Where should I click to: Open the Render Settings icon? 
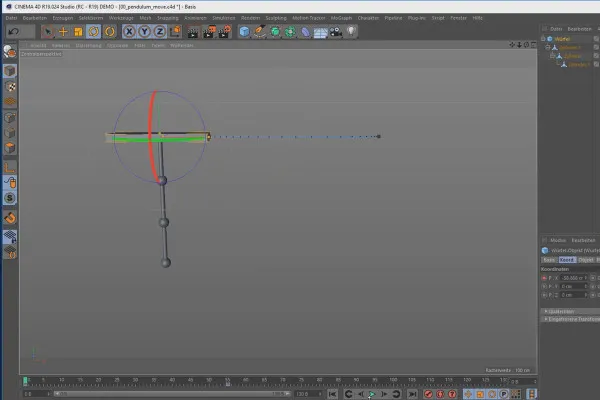tap(225, 32)
